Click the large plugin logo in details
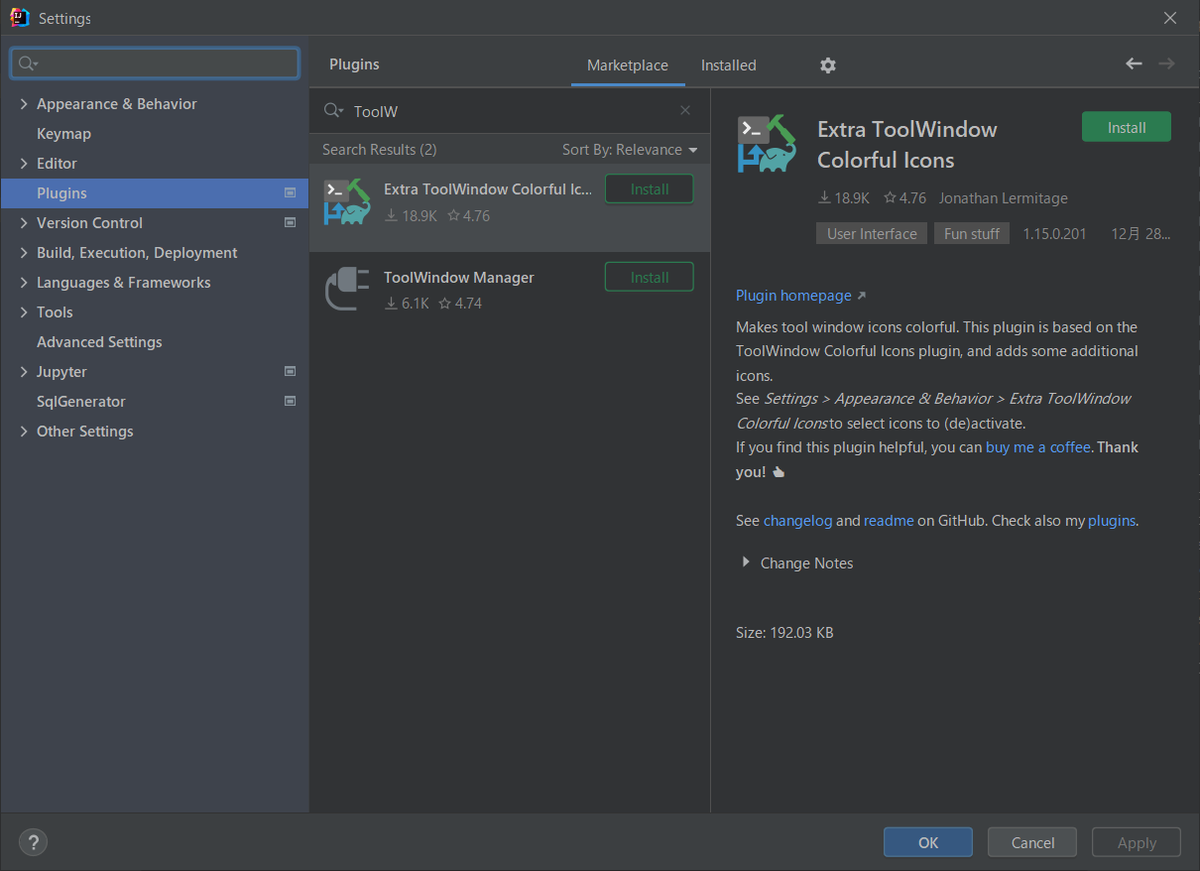Viewport: 1200px width, 871px height. 767,144
